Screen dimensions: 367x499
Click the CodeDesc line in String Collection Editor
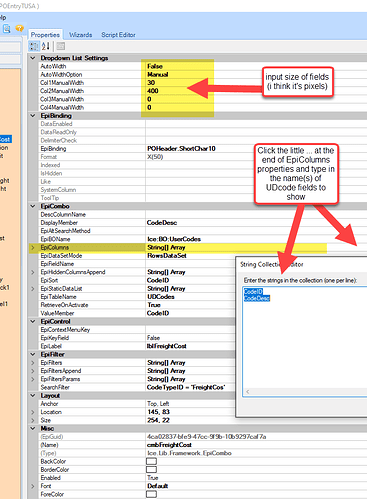257,298
